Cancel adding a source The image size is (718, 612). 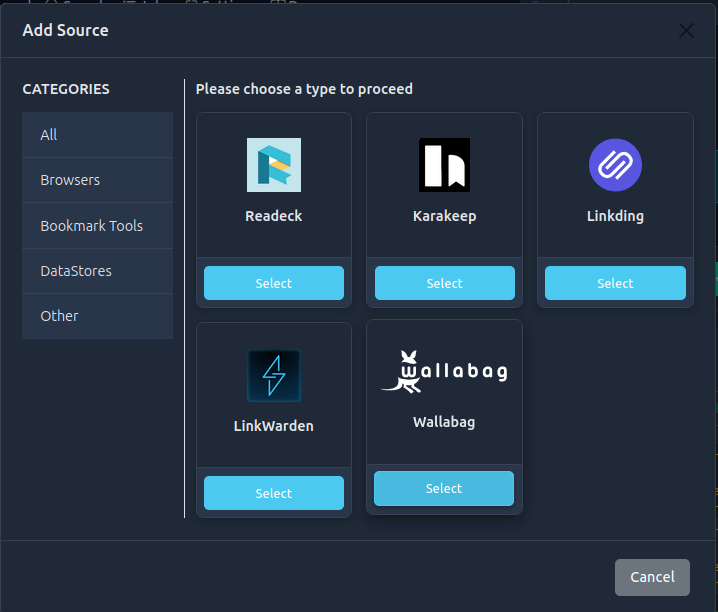coord(652,577)
